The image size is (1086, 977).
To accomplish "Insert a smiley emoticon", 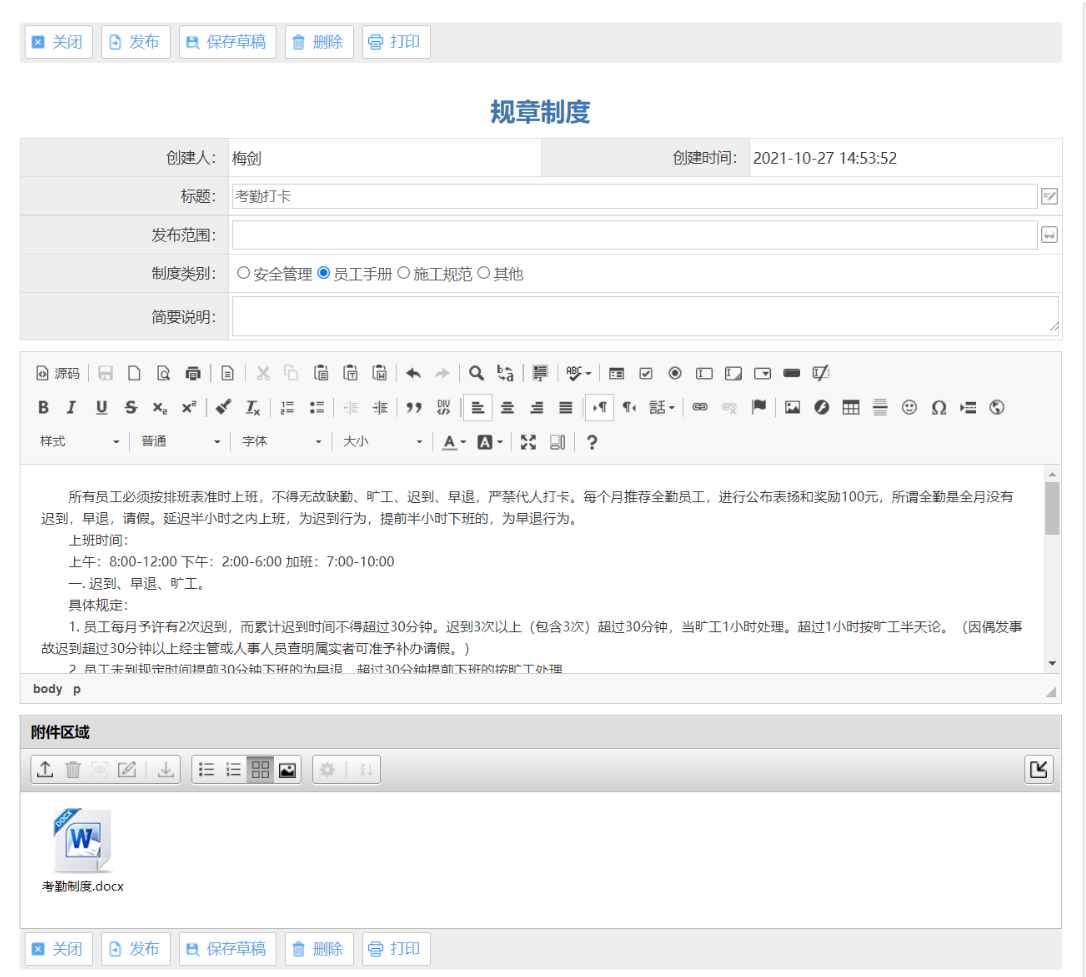I will (x=909, y=407).
